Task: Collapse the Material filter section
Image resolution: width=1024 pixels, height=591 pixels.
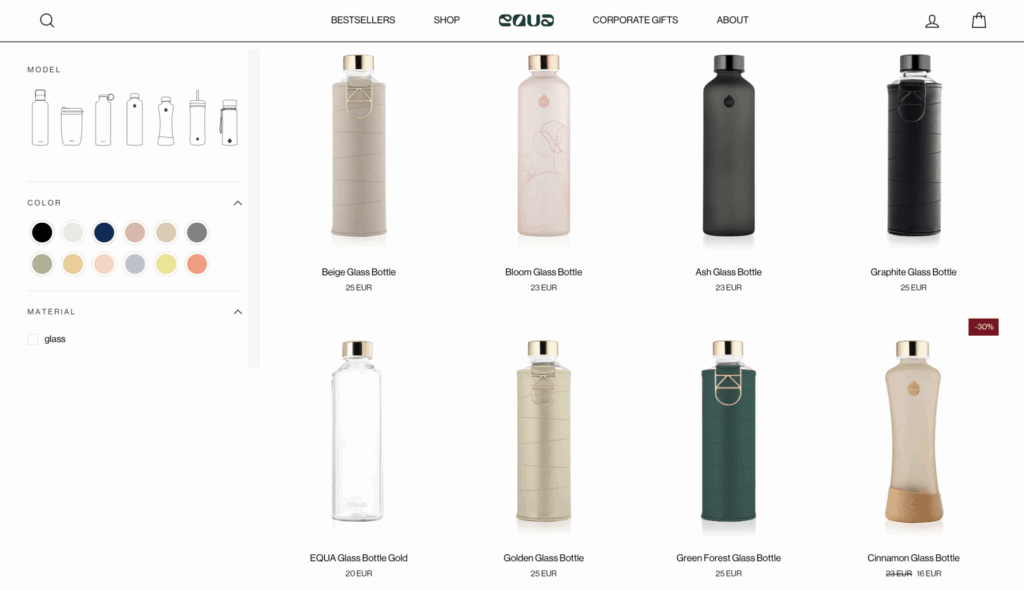Action: coord(238,312)
